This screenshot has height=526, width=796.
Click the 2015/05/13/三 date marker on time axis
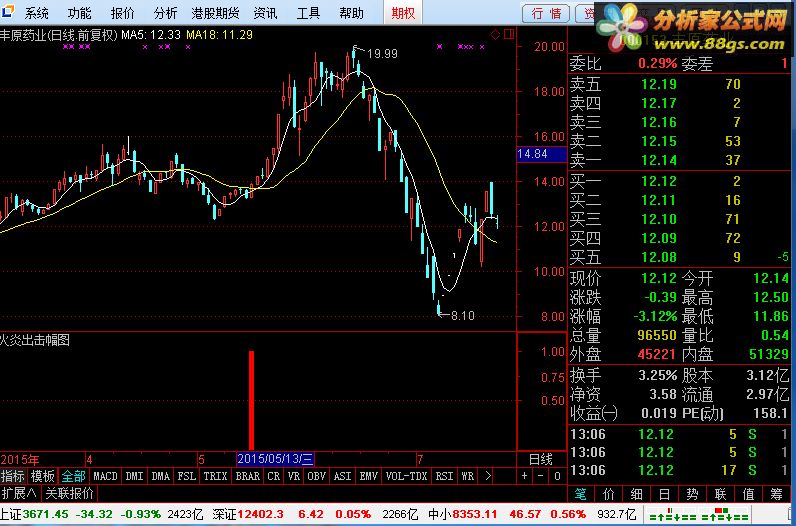(x=276, y=459)
